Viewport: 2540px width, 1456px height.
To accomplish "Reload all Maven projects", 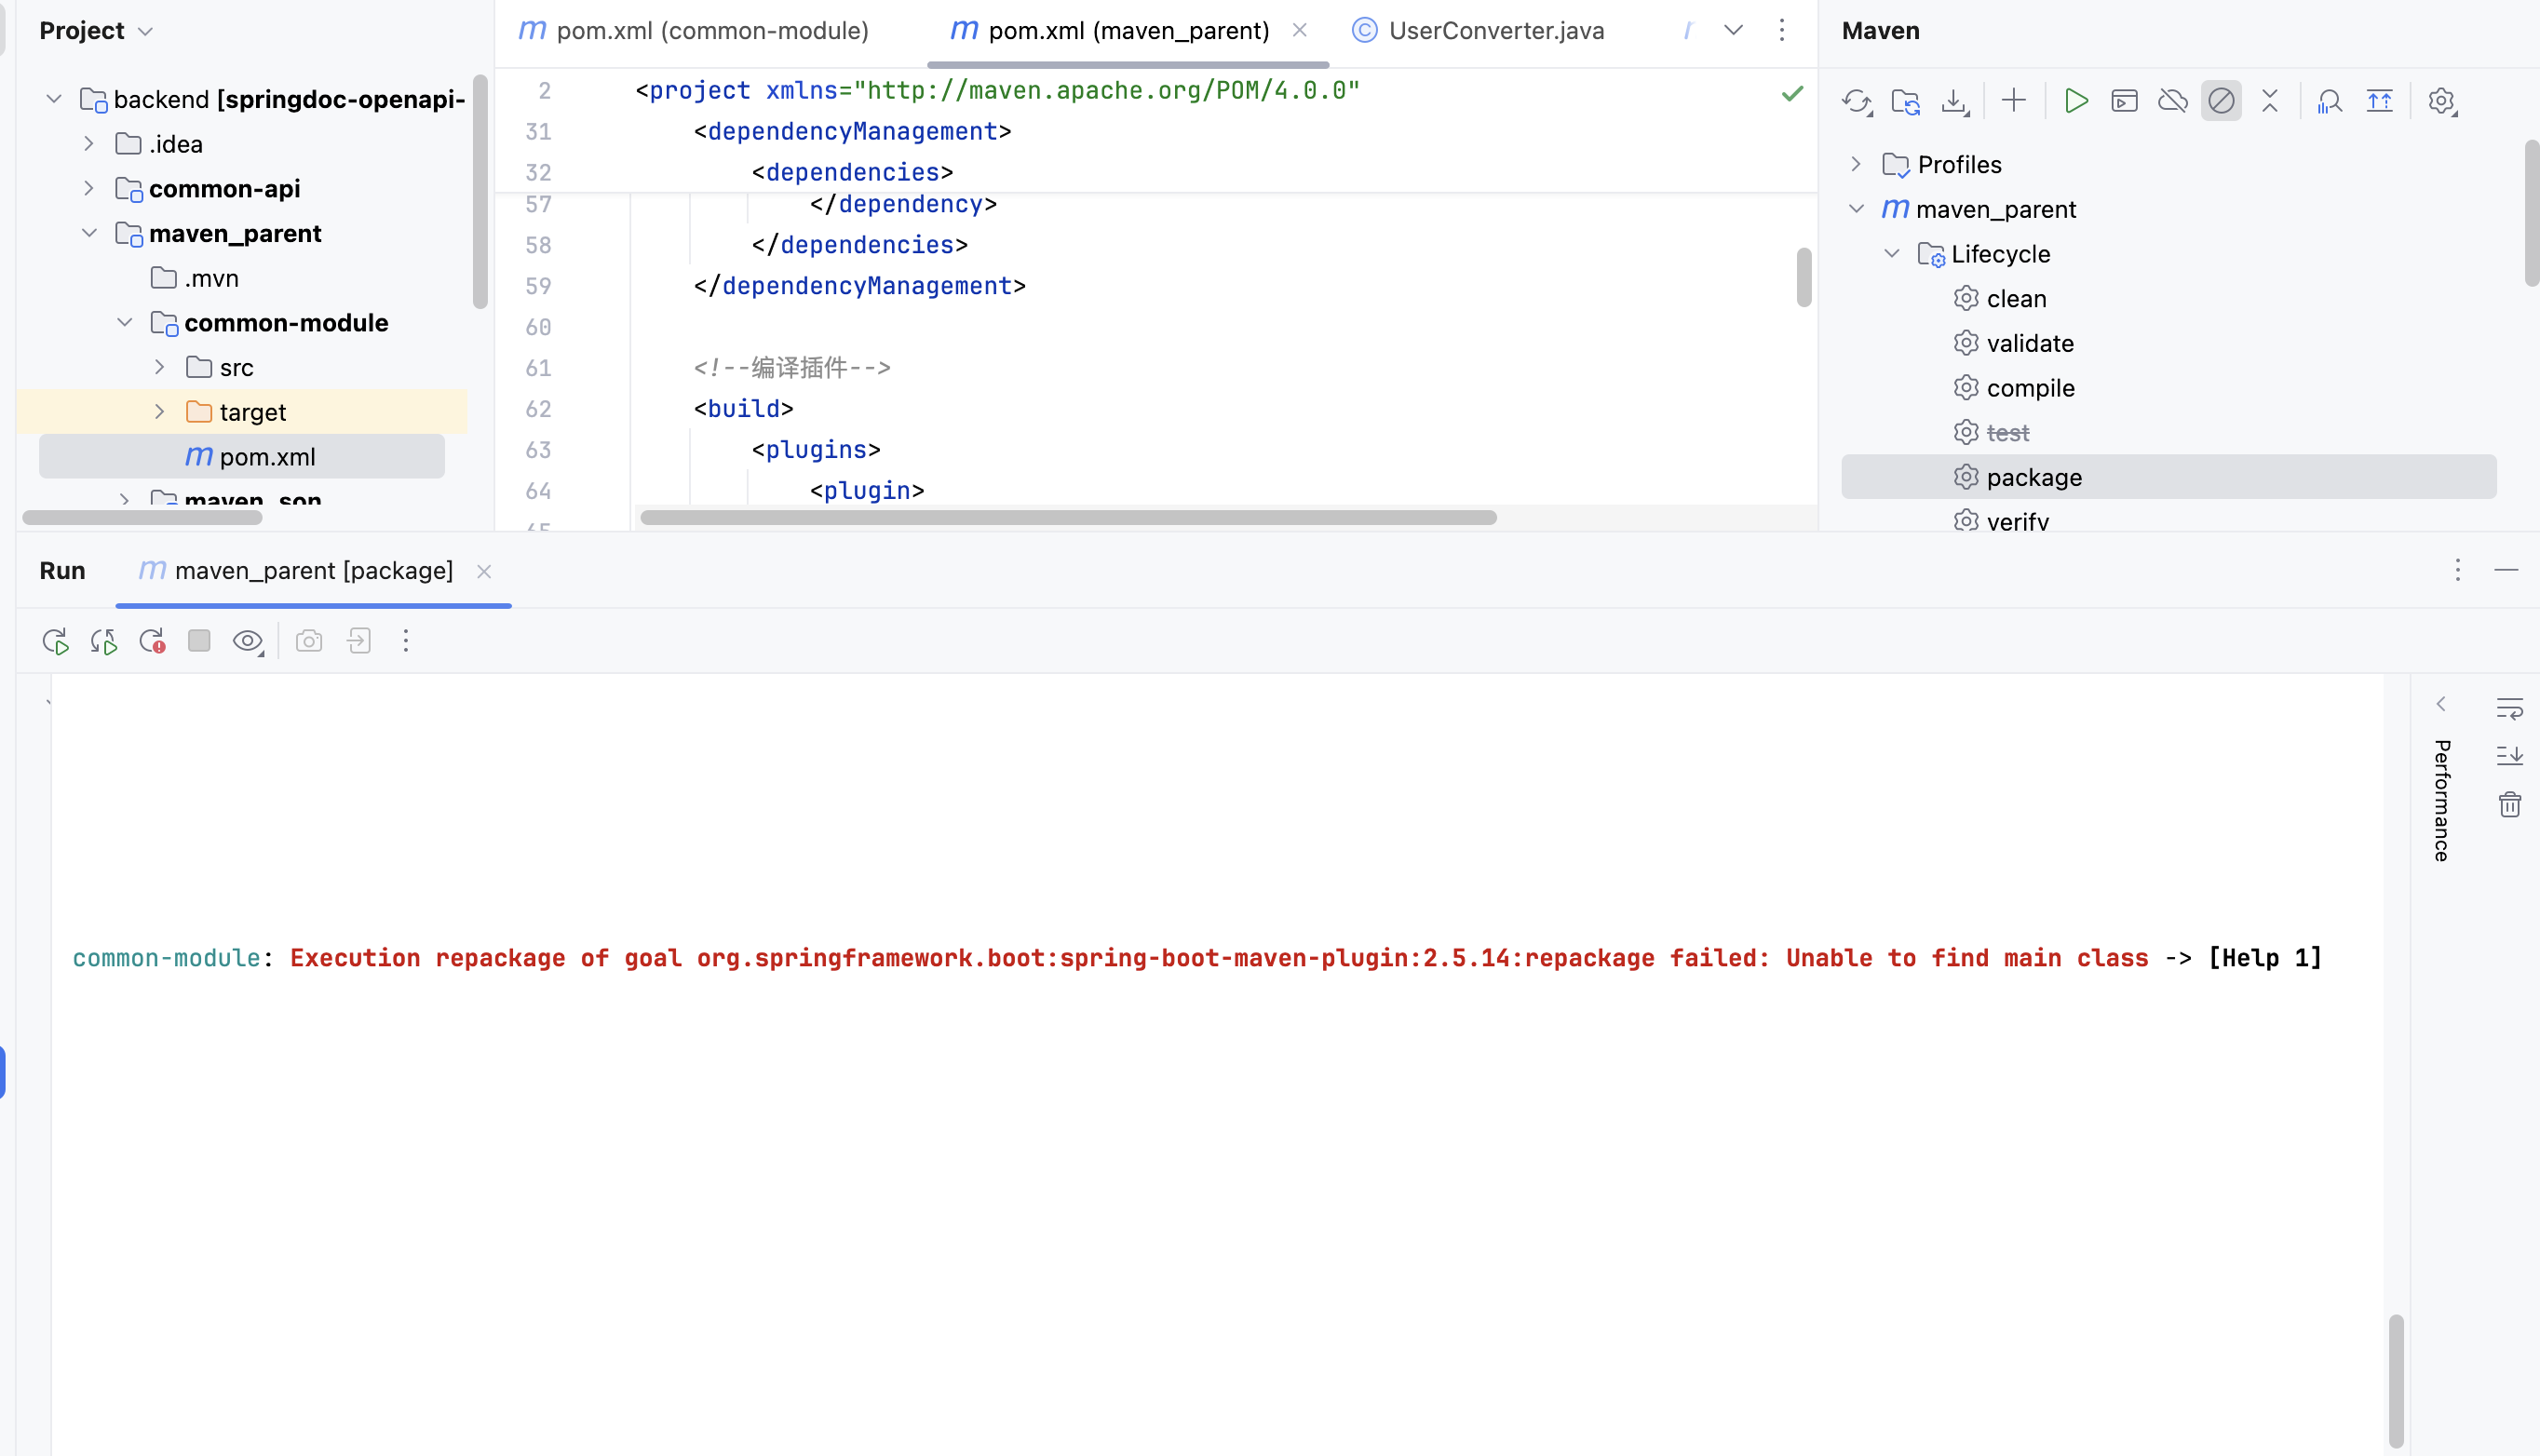I will coord(1856,101).
